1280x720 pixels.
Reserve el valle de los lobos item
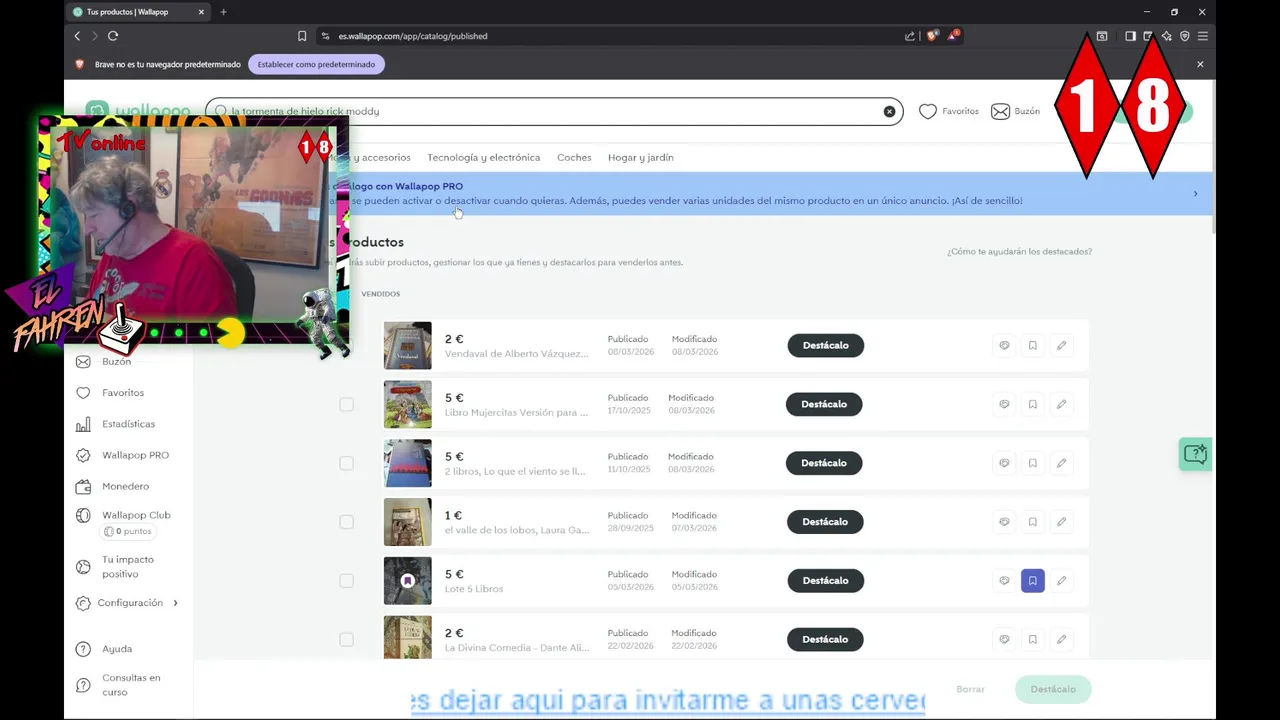coord(1033,522)
